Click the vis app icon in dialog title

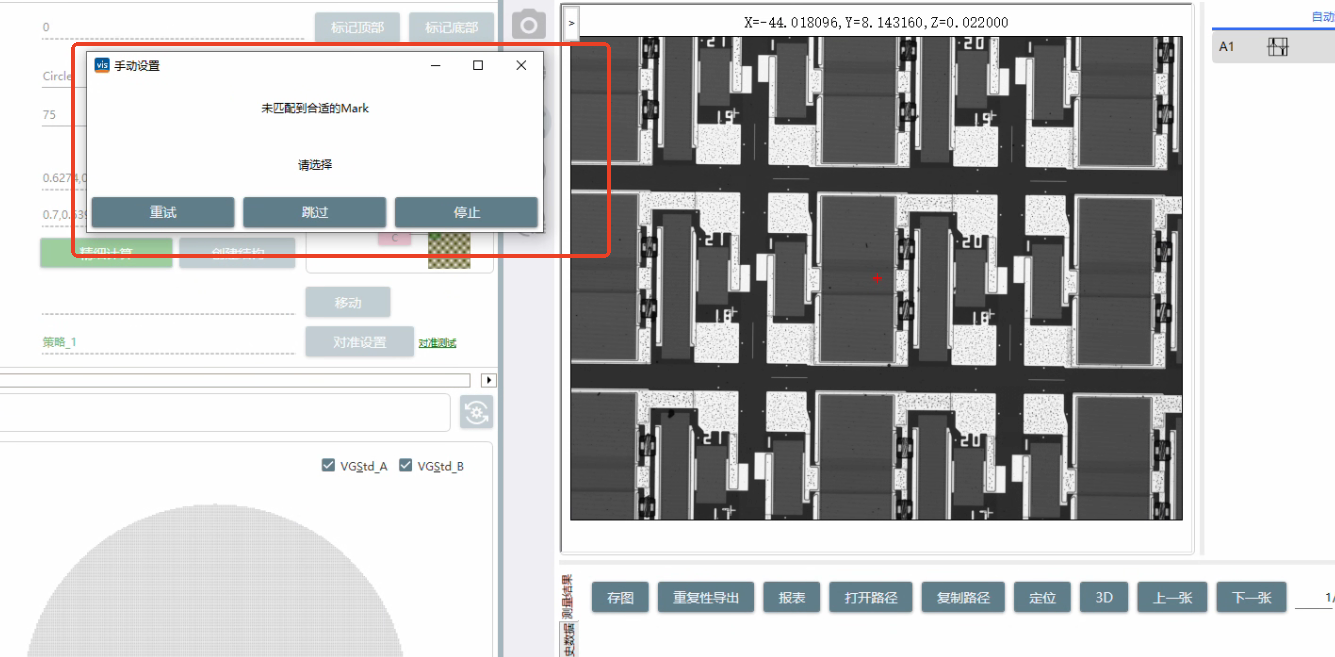click(x=101, y=65)
